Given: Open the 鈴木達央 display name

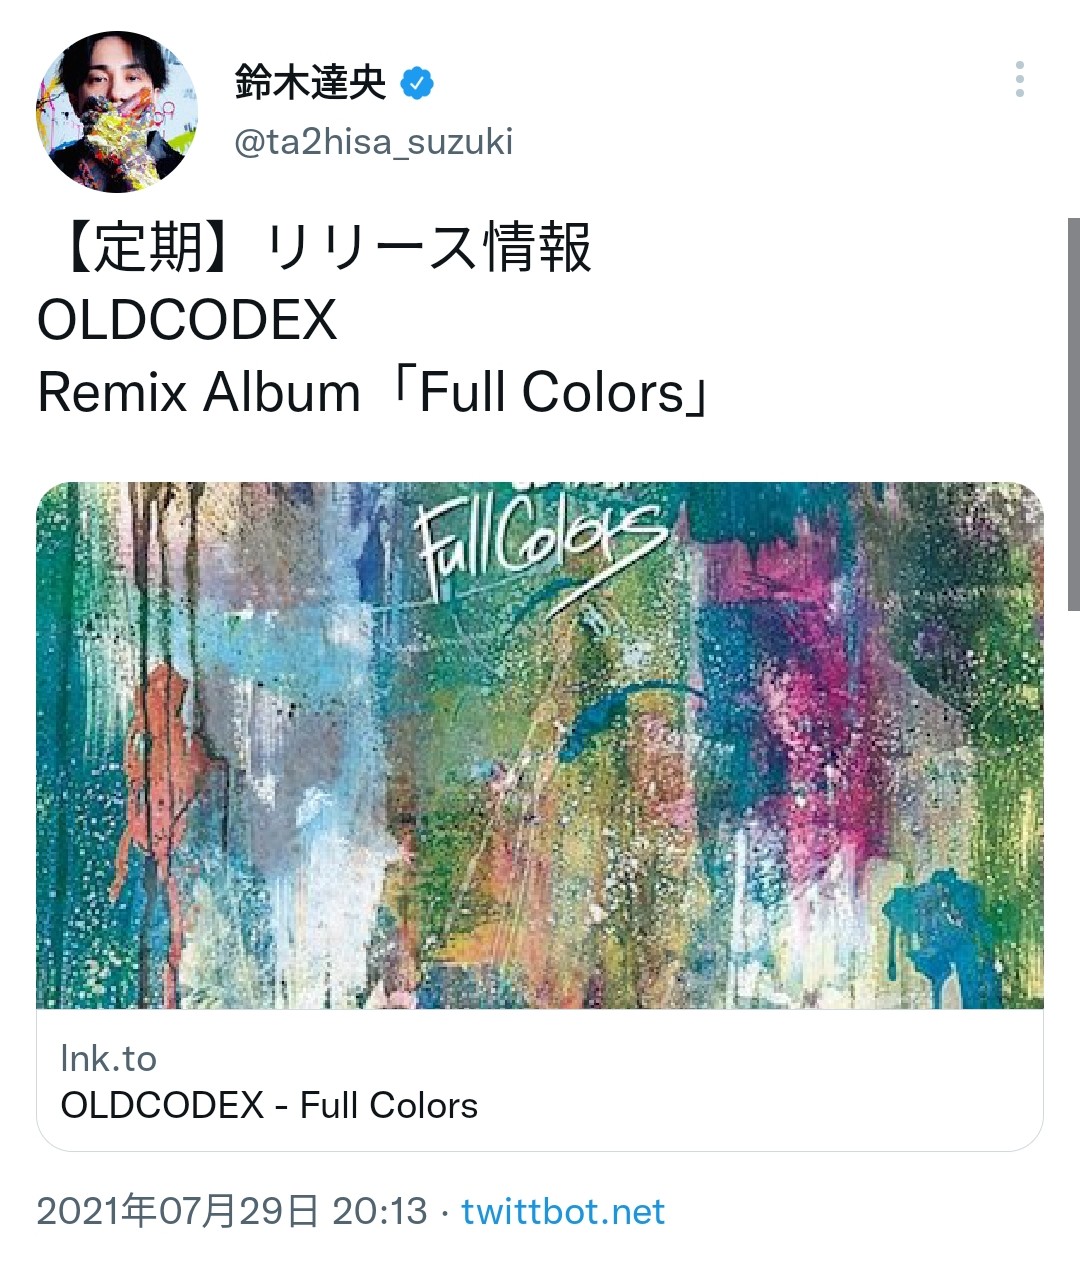Looking at the screenshot, I should pos(310,82).
